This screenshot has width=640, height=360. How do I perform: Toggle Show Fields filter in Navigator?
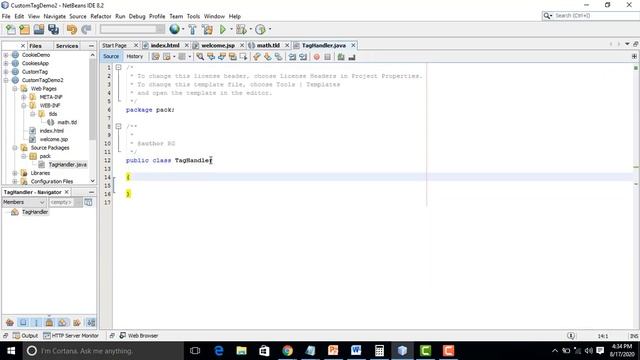(23, 322)
